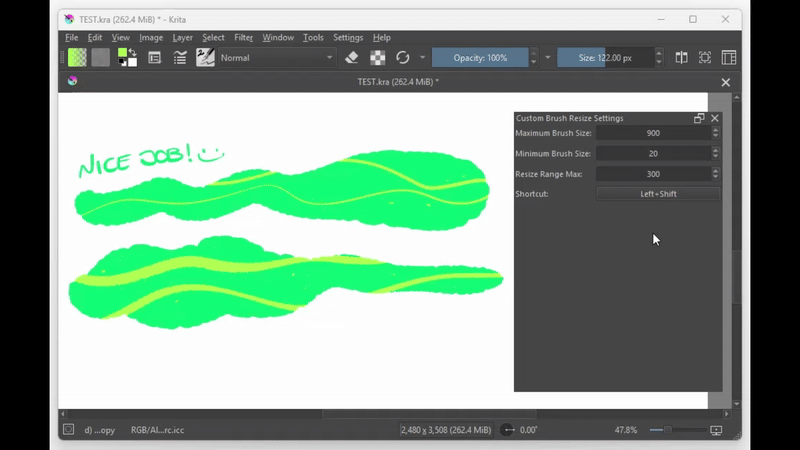The width and height of the screenshot is (800, 450).
Task: Reload the original brush preset
Action: (403, 58)
